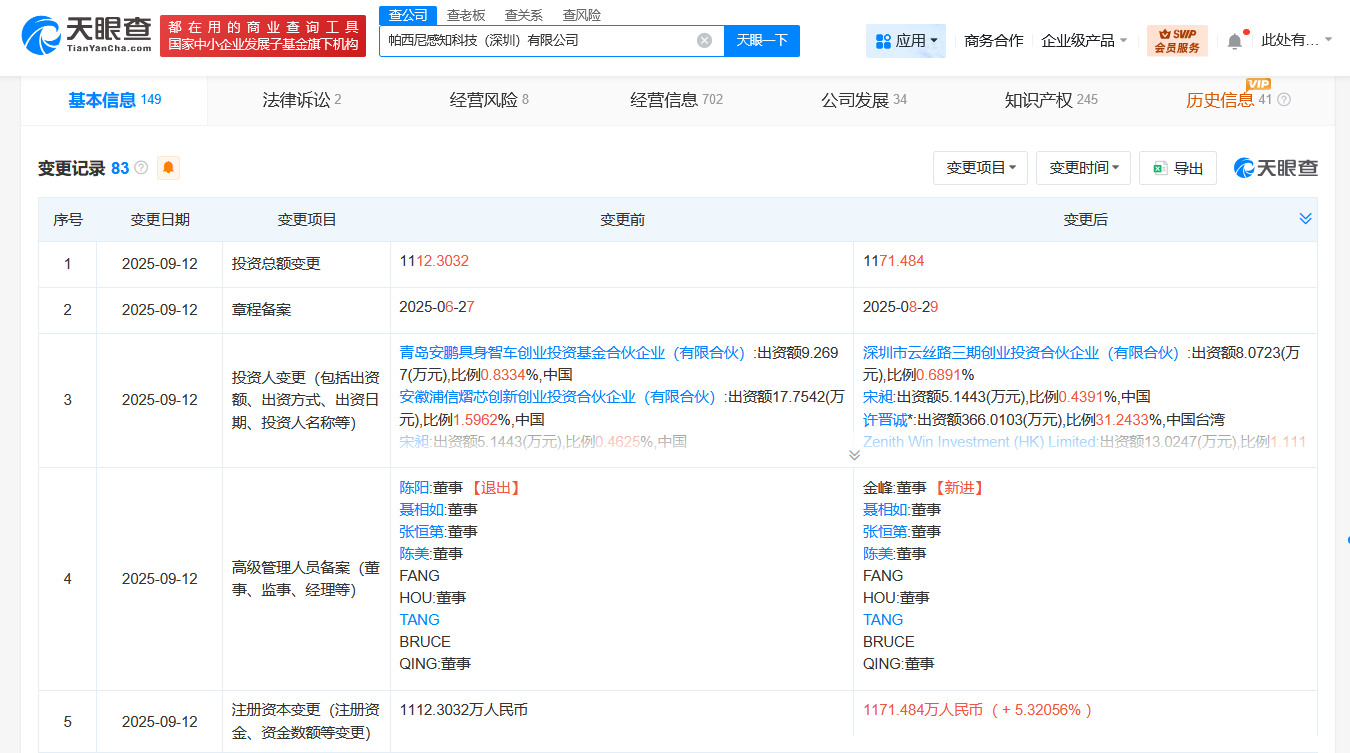Click the SVIP 会员服务 badge
The image size is (1350, 753).
[1177, 41]
